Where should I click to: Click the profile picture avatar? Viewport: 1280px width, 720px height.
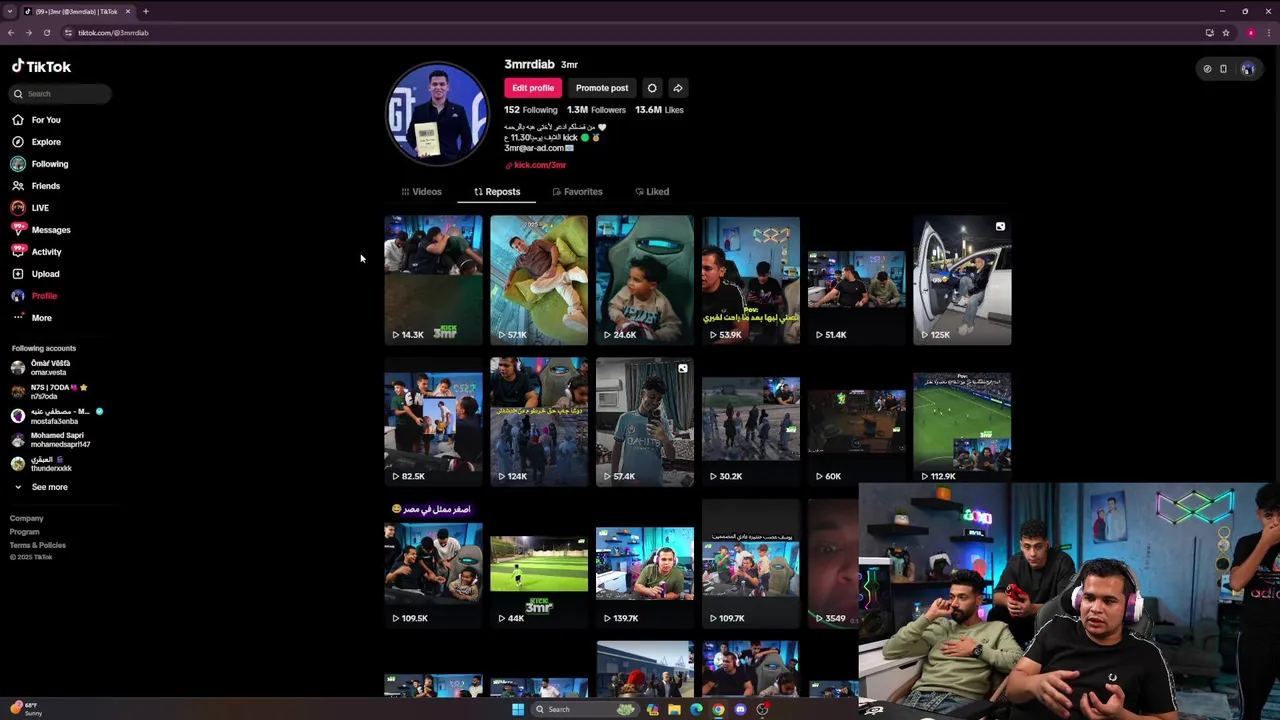pos(437,113)
